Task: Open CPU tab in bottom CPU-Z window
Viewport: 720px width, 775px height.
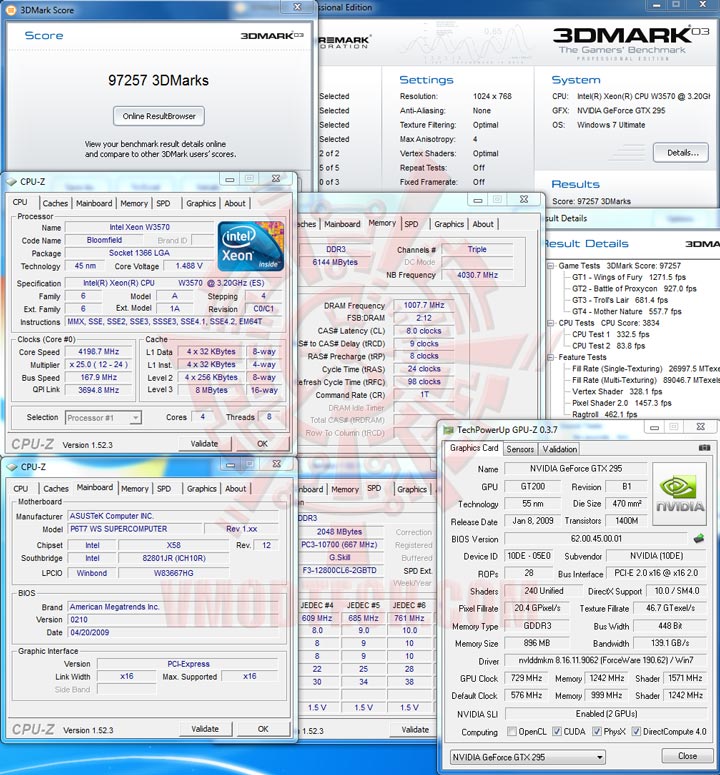Action: [x=21, y=488]
